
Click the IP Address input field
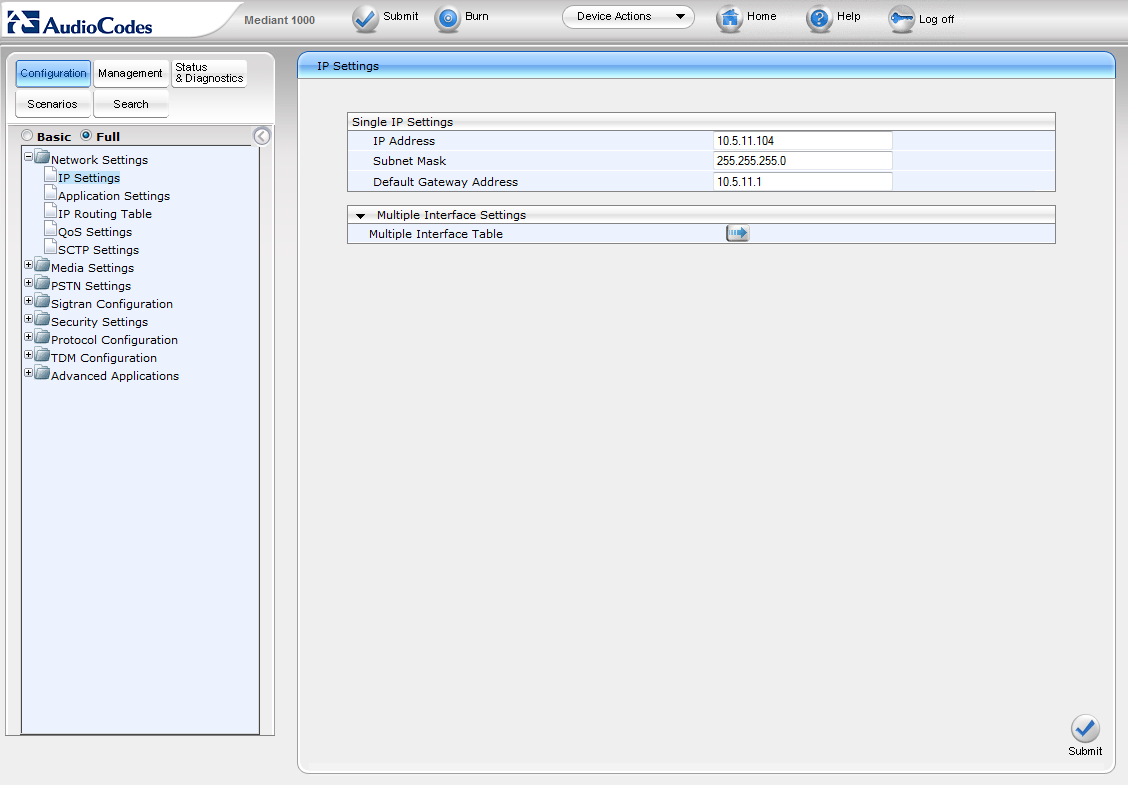click(x=802, y=141)
